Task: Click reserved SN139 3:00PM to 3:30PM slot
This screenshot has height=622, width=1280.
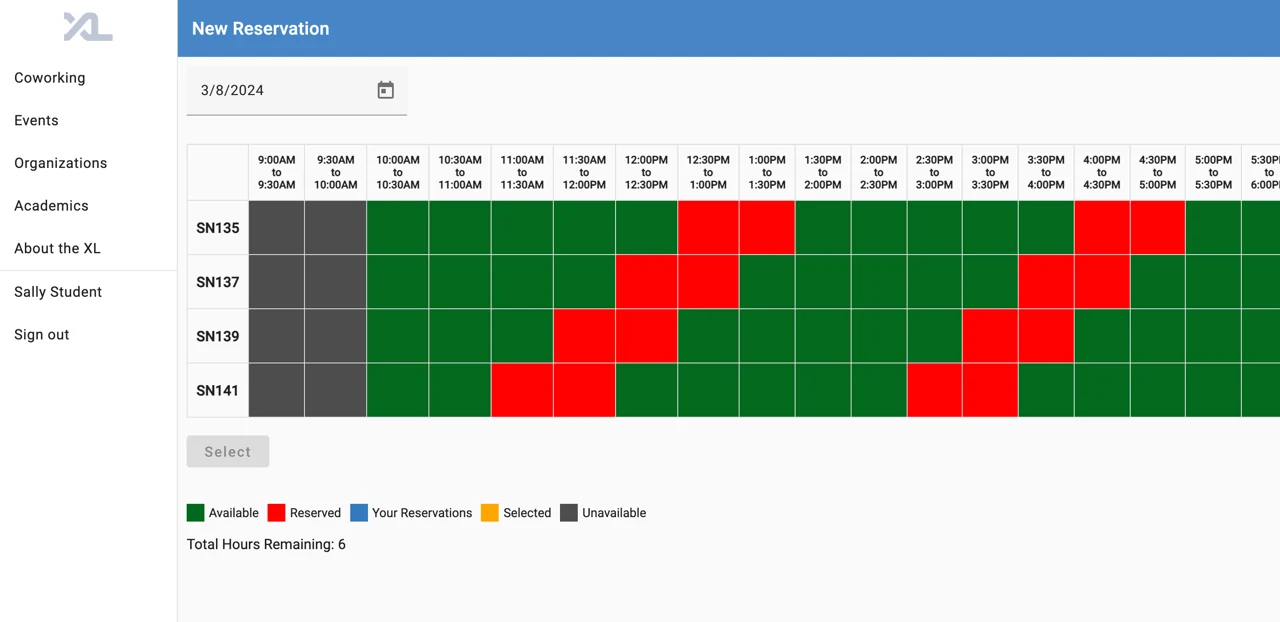Action: pyautogui.click(x=990, y=336)
